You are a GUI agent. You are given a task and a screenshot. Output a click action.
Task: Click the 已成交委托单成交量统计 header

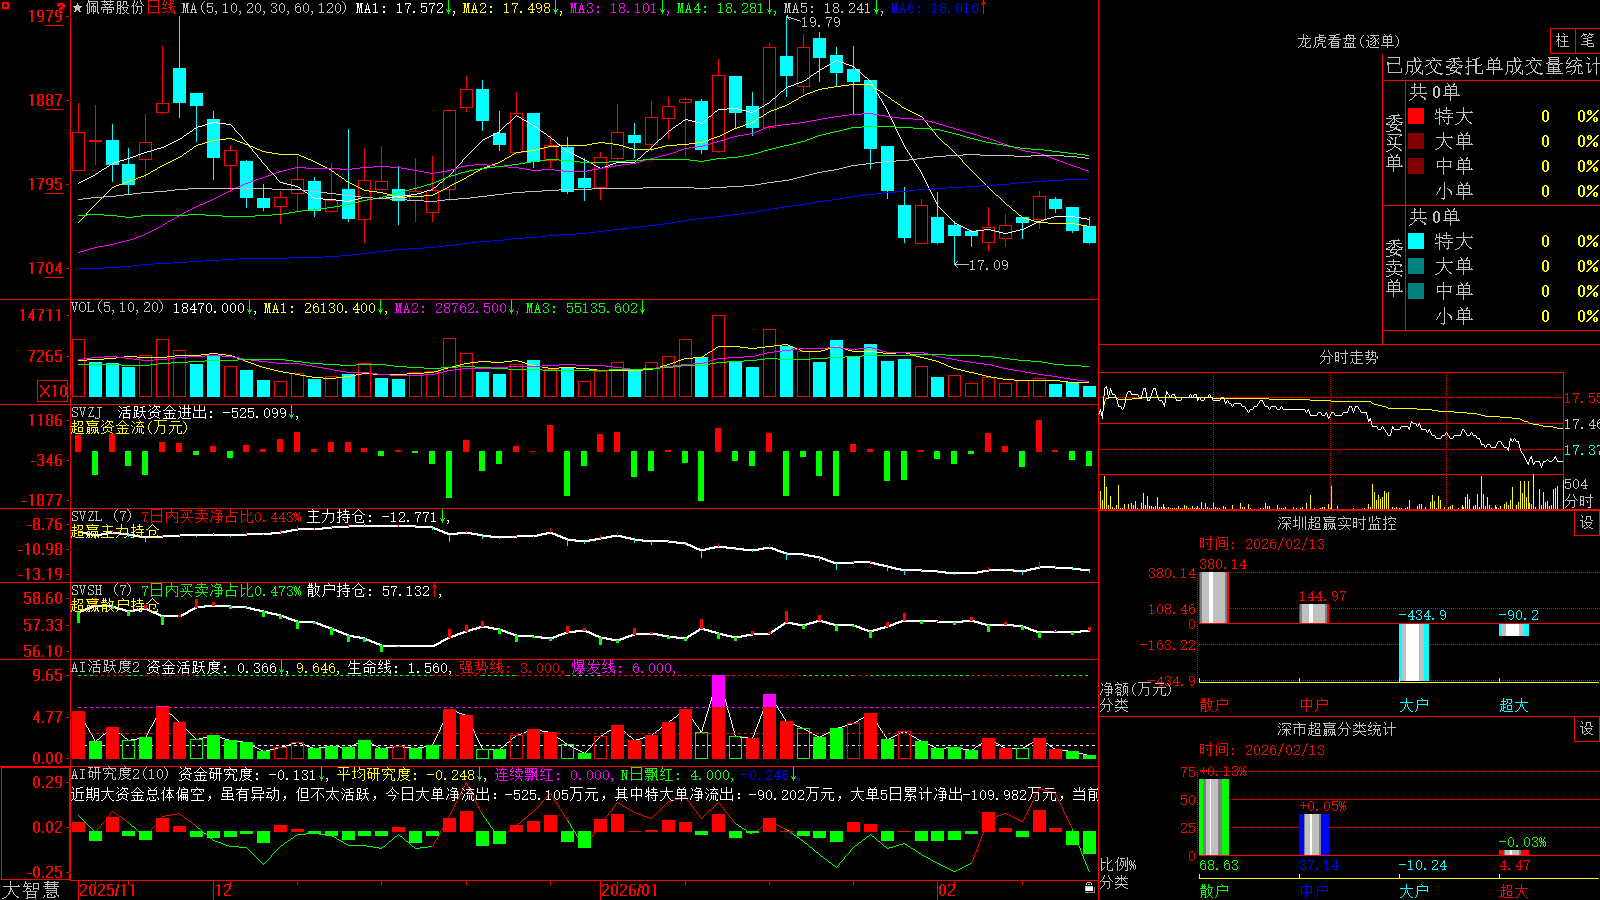click(1492, 66)
